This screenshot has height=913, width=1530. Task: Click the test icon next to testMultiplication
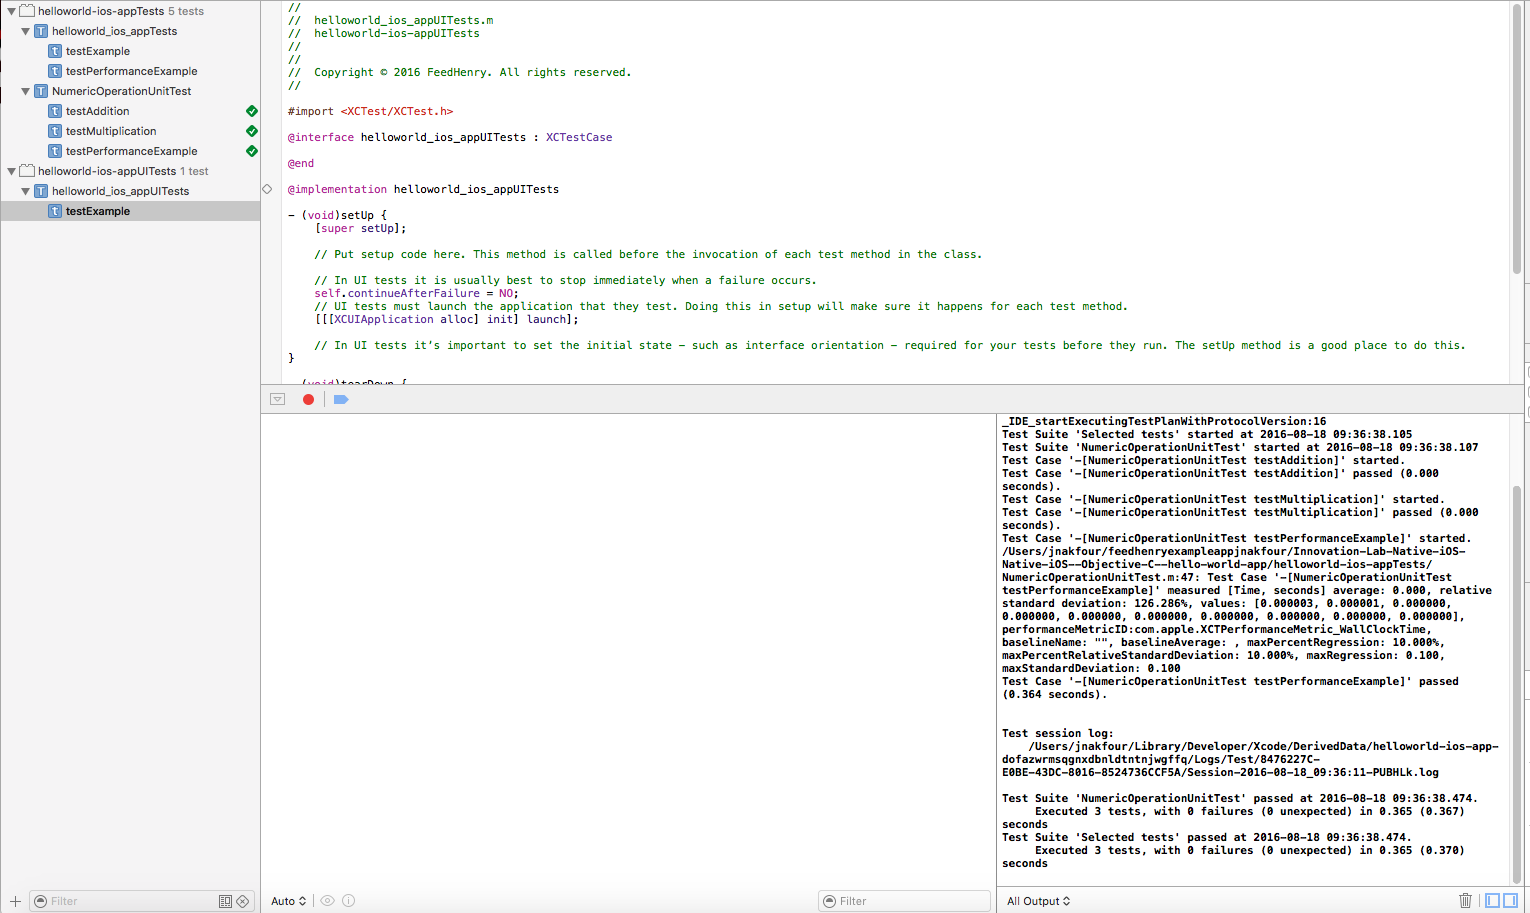55,131
